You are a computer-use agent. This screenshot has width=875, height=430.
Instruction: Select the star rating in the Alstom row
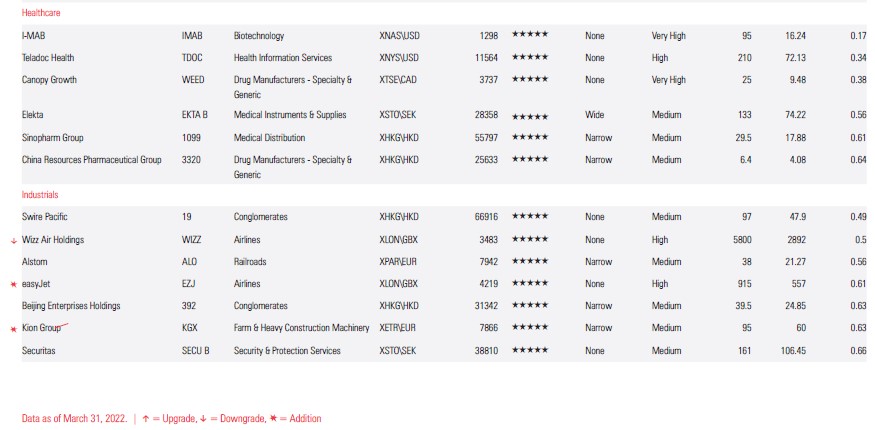coord(529,262)
